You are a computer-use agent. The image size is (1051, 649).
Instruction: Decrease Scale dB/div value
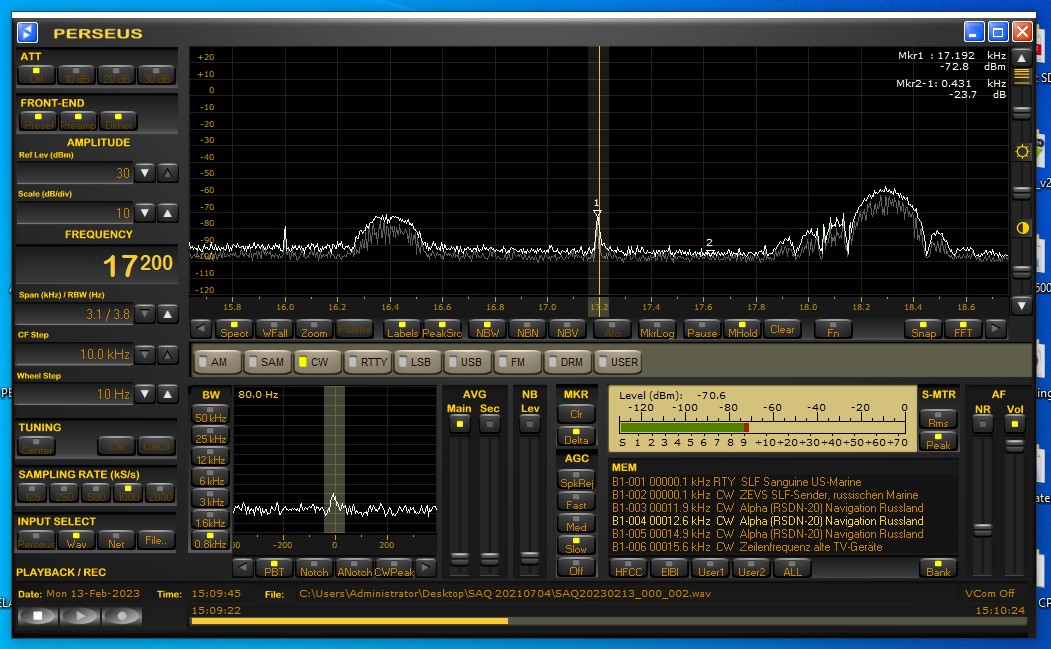[x=145, y=213]
